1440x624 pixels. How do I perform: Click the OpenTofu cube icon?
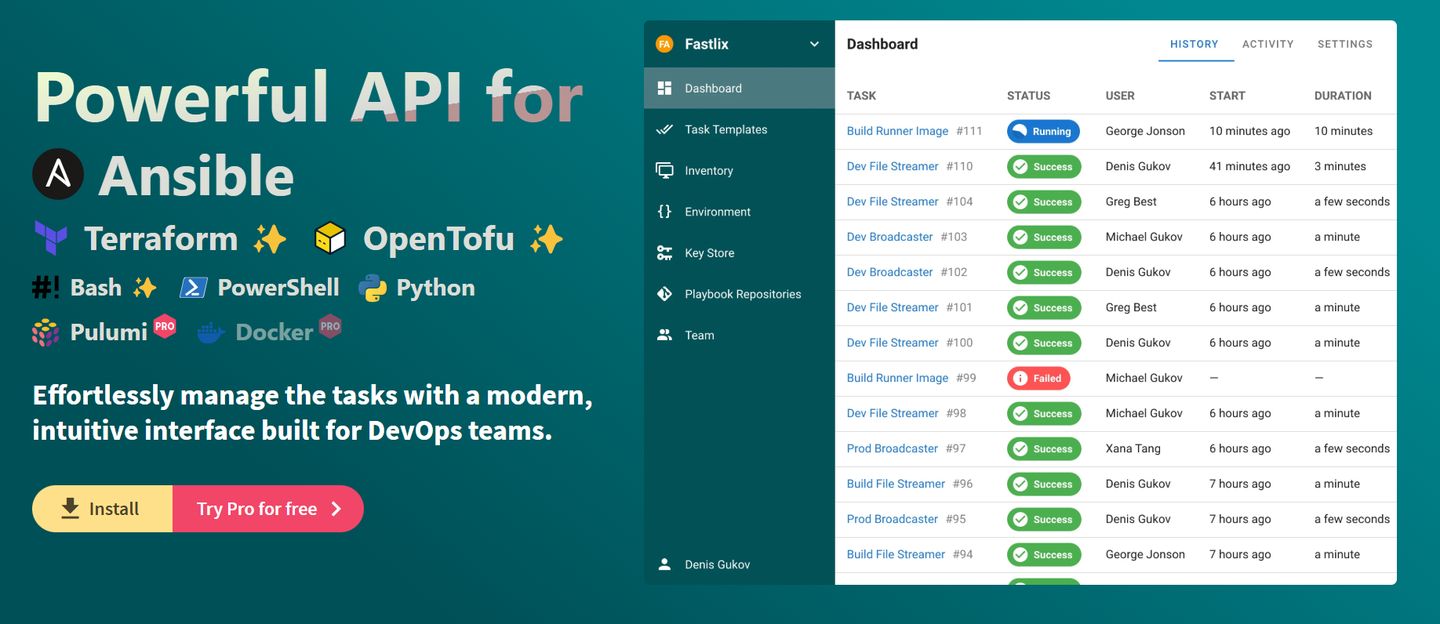click(330, 238)
